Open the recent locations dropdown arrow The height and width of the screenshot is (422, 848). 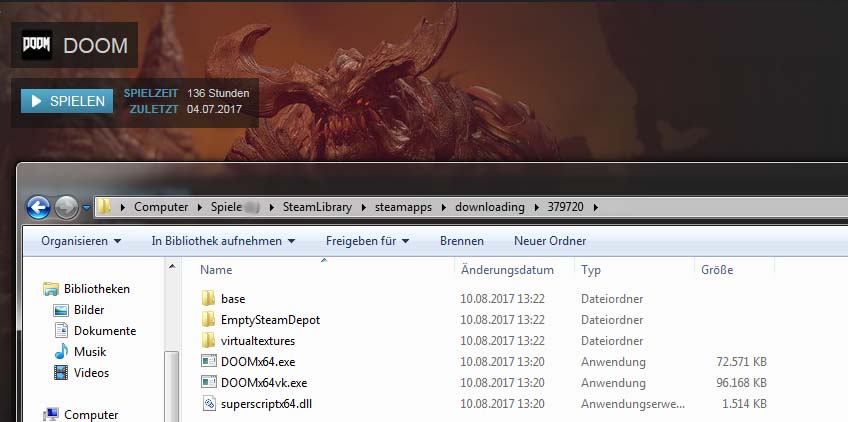[x=87, y=208]
